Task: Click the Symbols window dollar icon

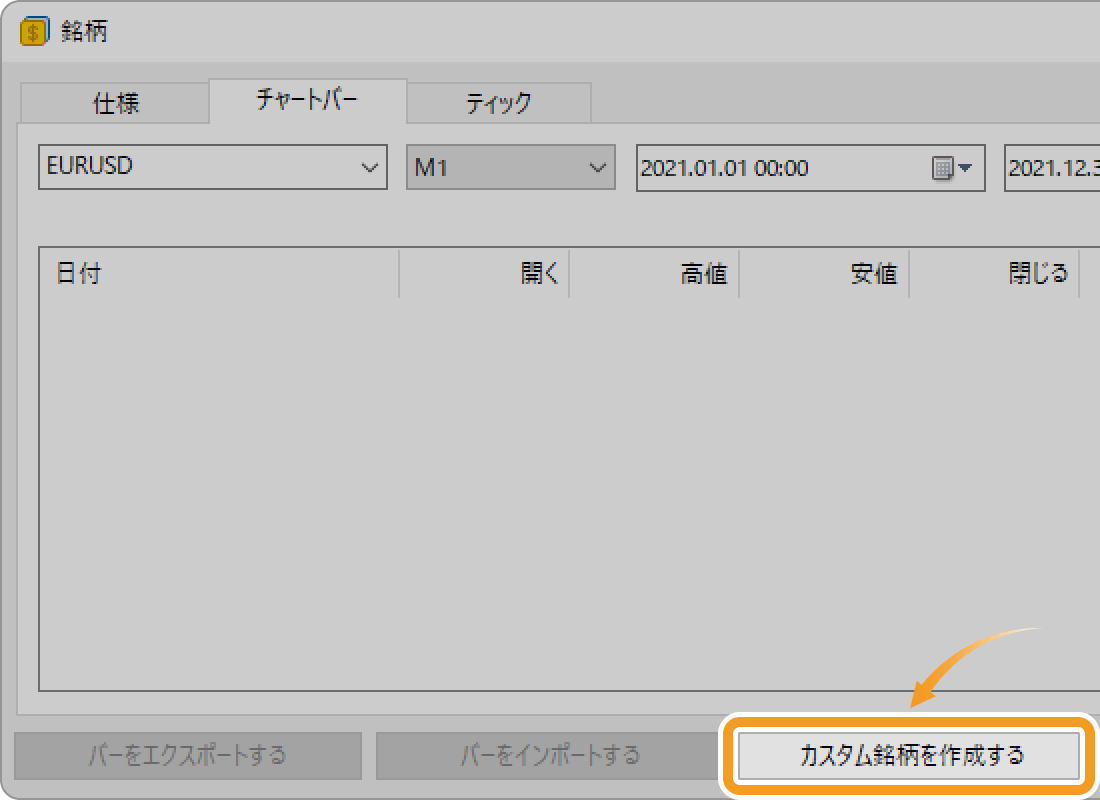Action: 34,31
